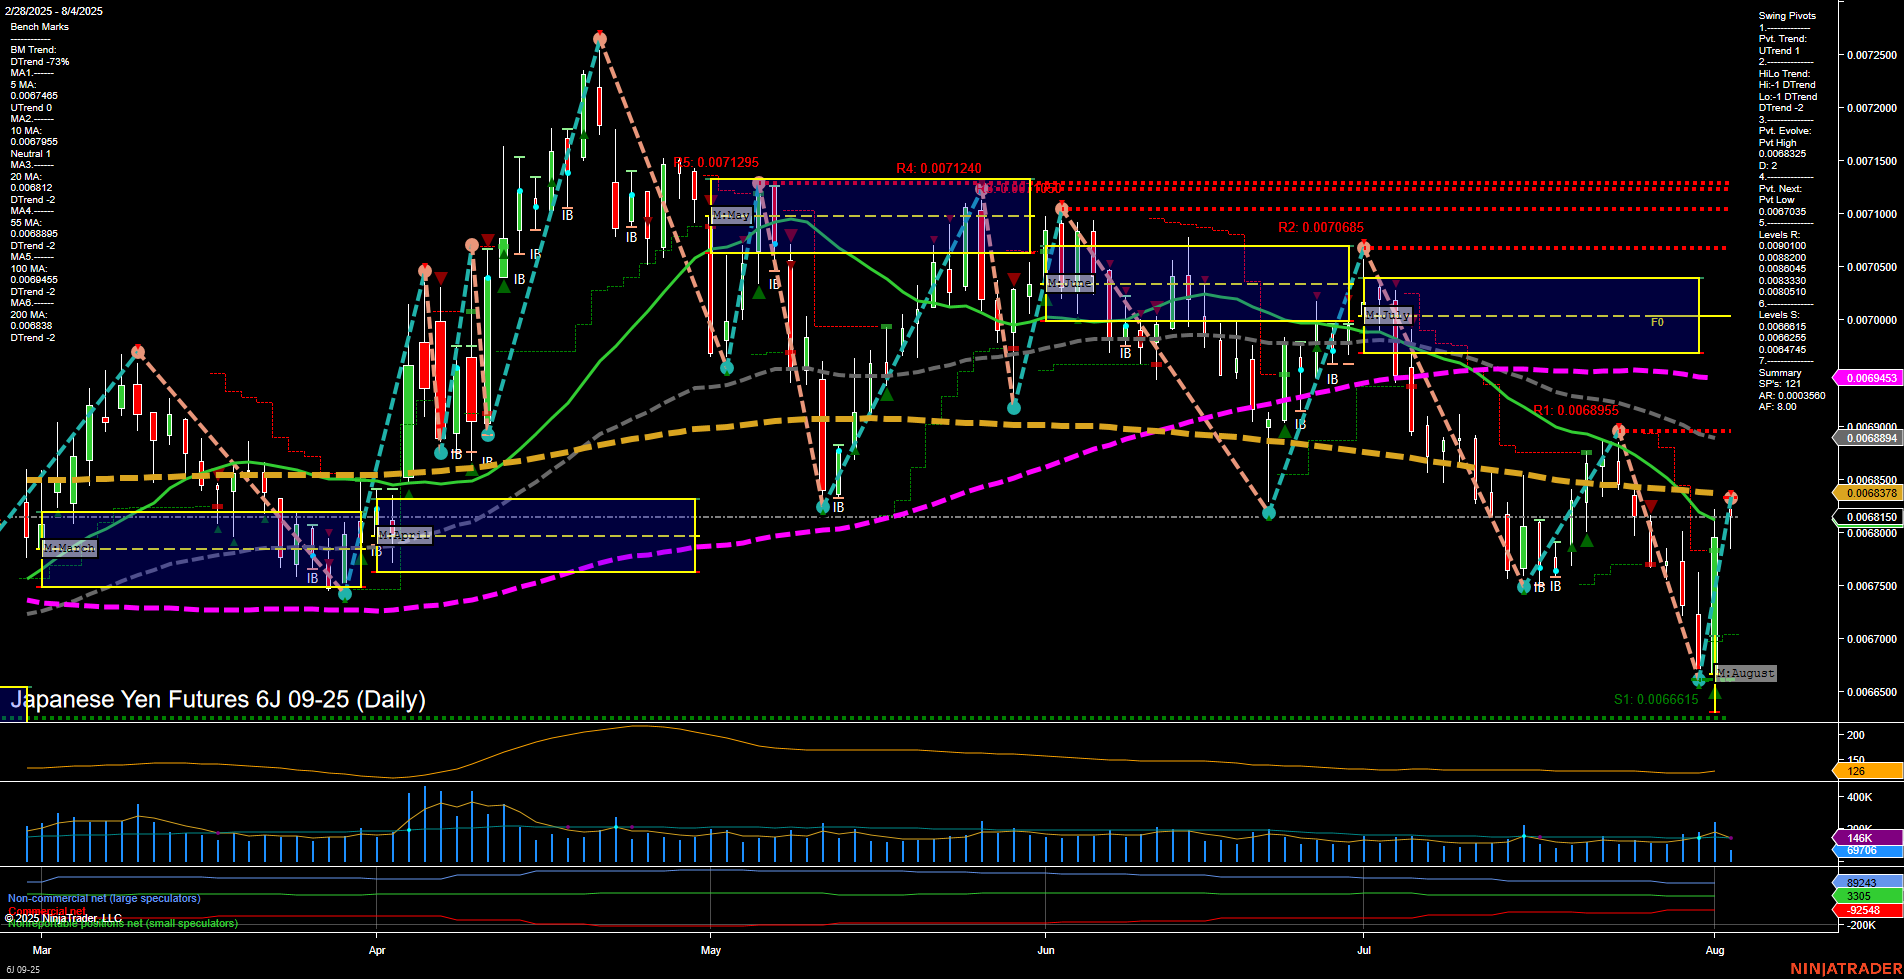1904x979 pixels.
Task: Click the Neutral 1 trend text
Action: [30, 154]
